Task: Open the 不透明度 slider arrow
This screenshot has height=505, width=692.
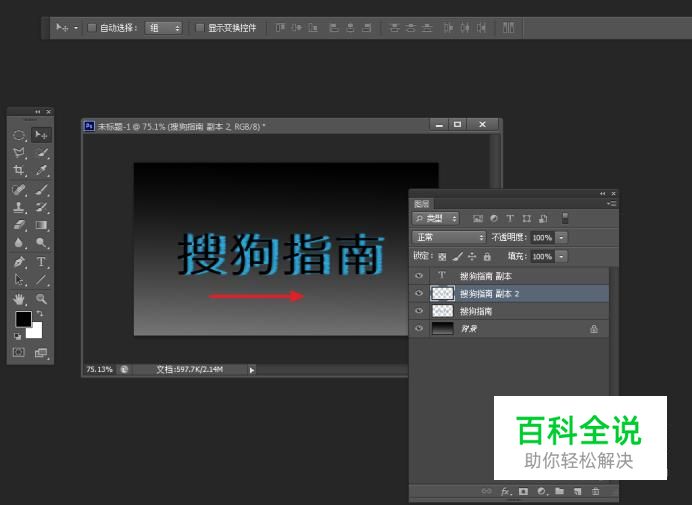Action: pyautogui.click(x=561, y=237)
